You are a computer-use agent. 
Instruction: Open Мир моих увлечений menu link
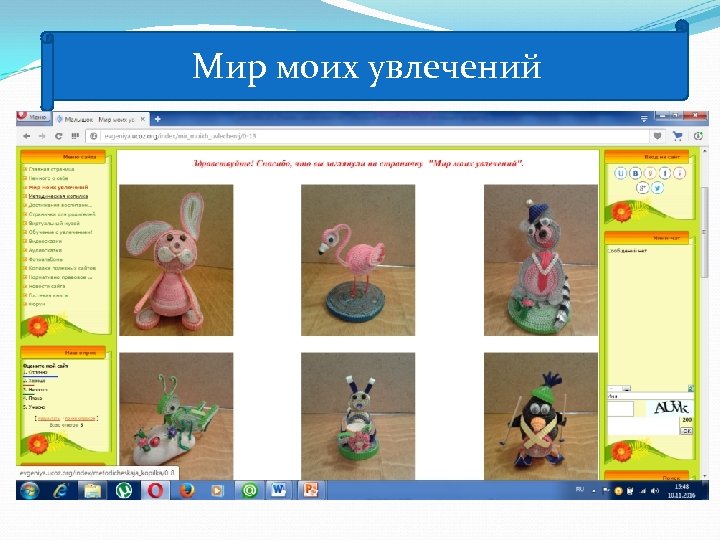(x=58, y=187)
